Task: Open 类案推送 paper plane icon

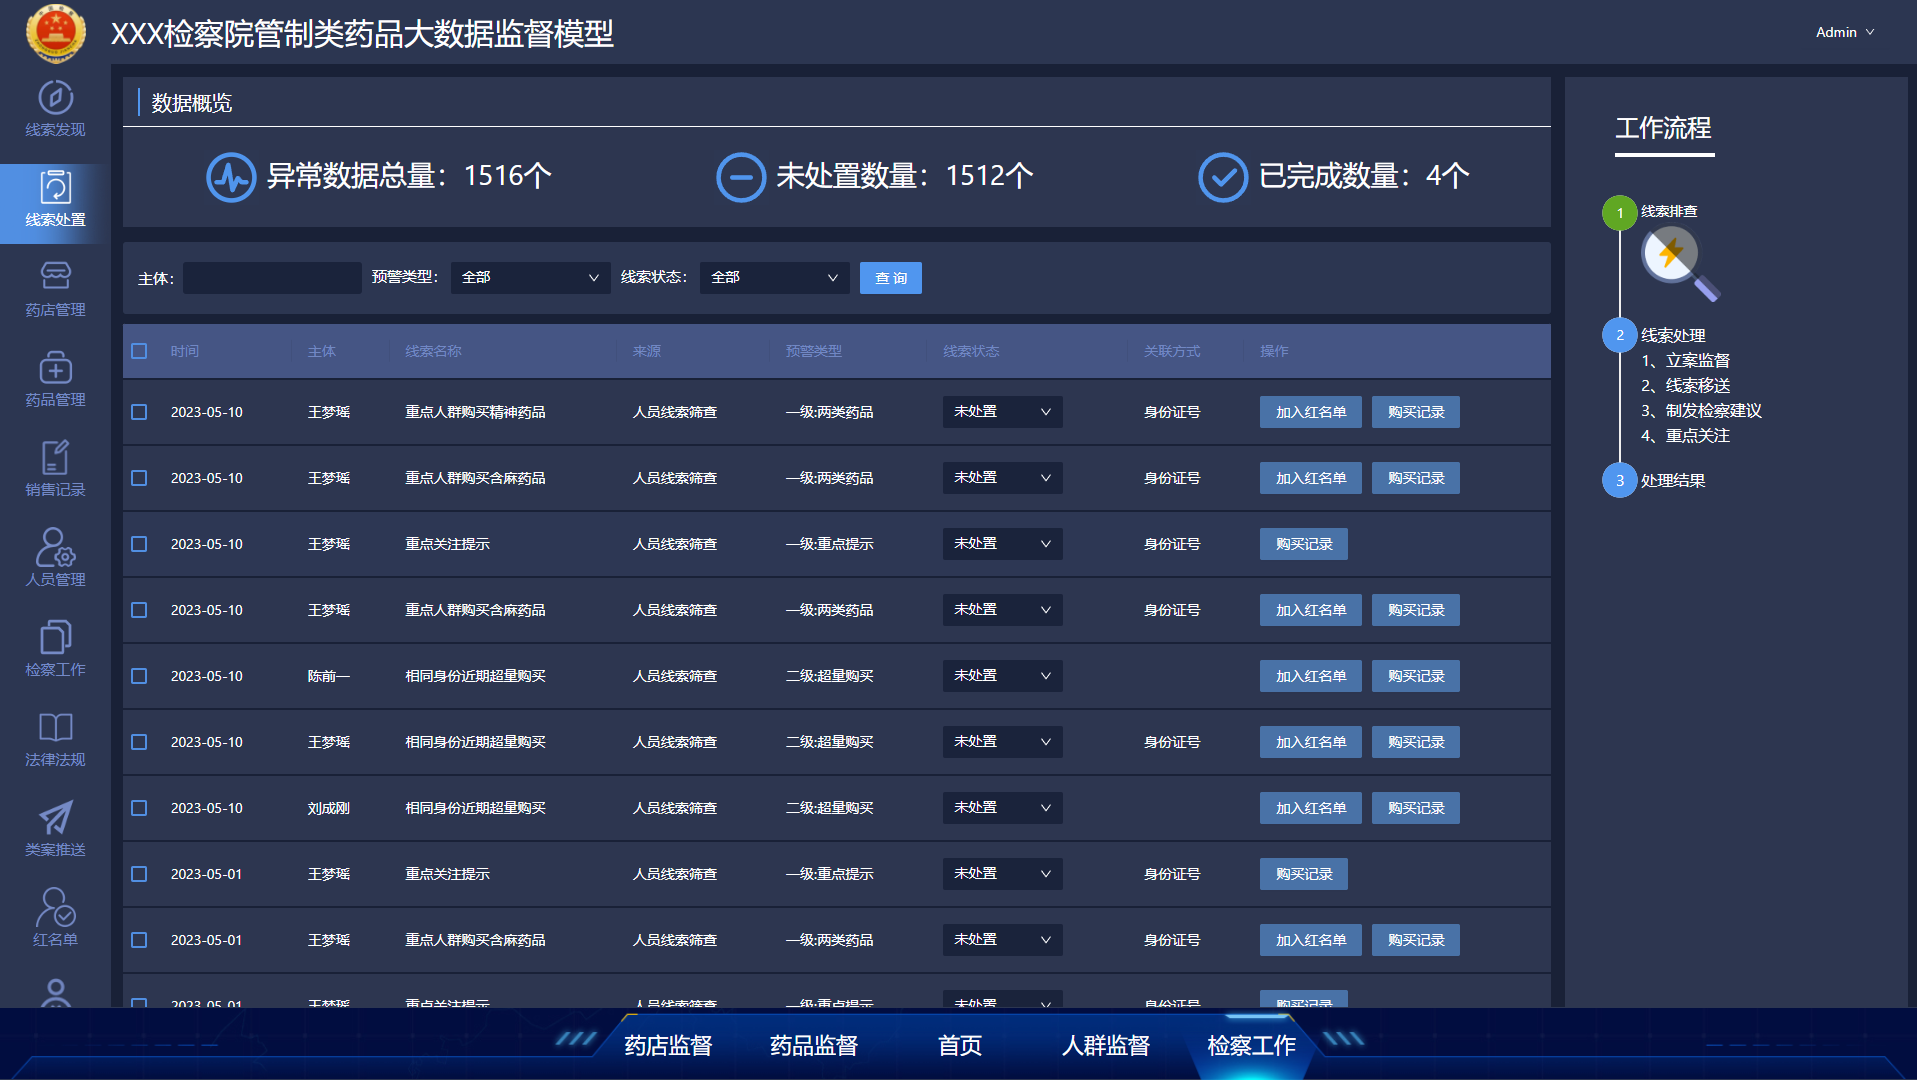Action: (x=55, y=818)
